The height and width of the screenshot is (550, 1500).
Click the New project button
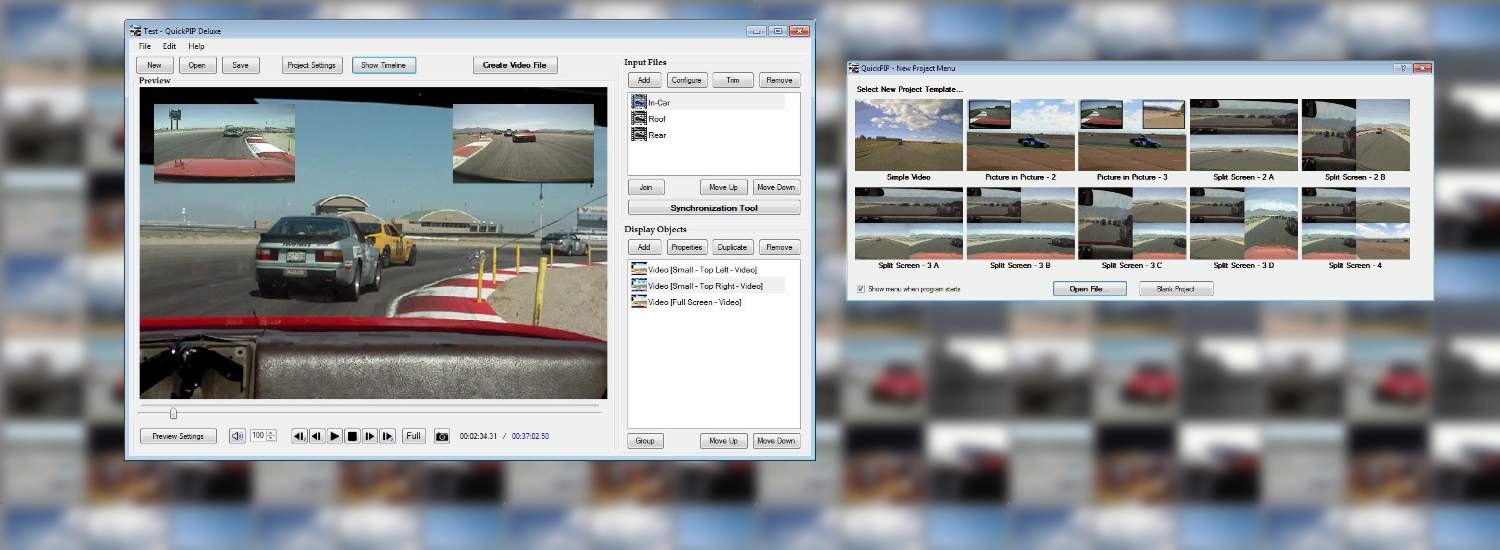tap(154, 65)
